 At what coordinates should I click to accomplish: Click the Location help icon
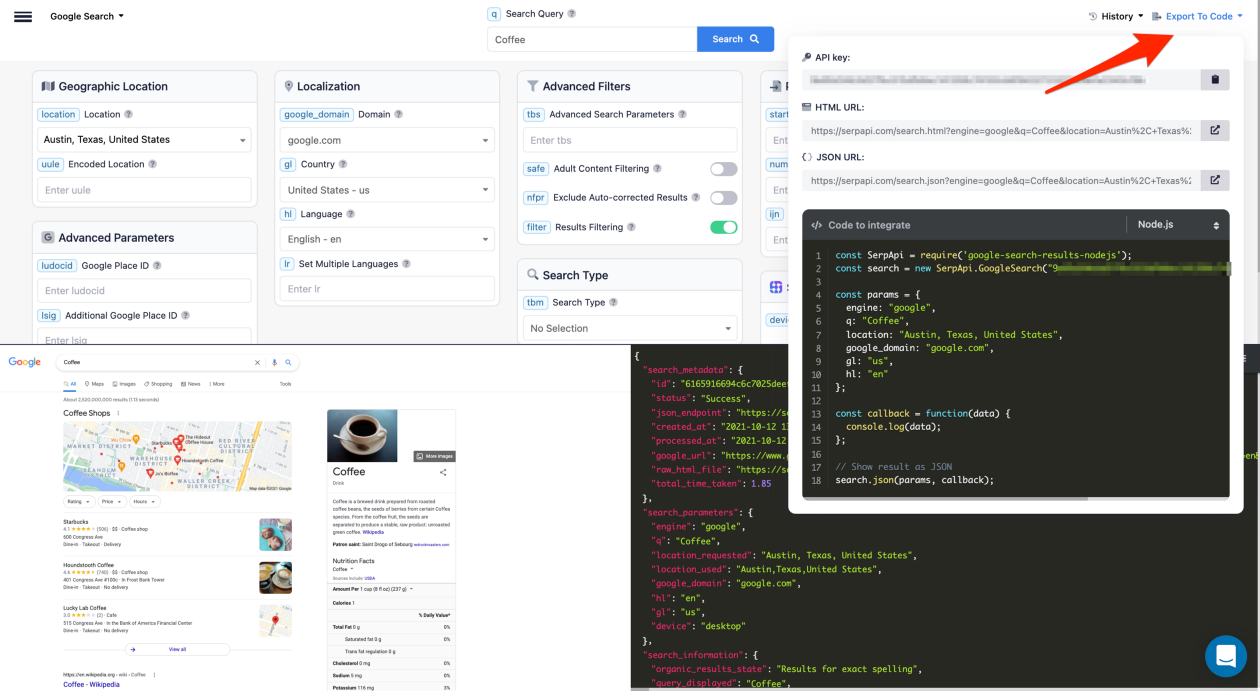[129, 115]
